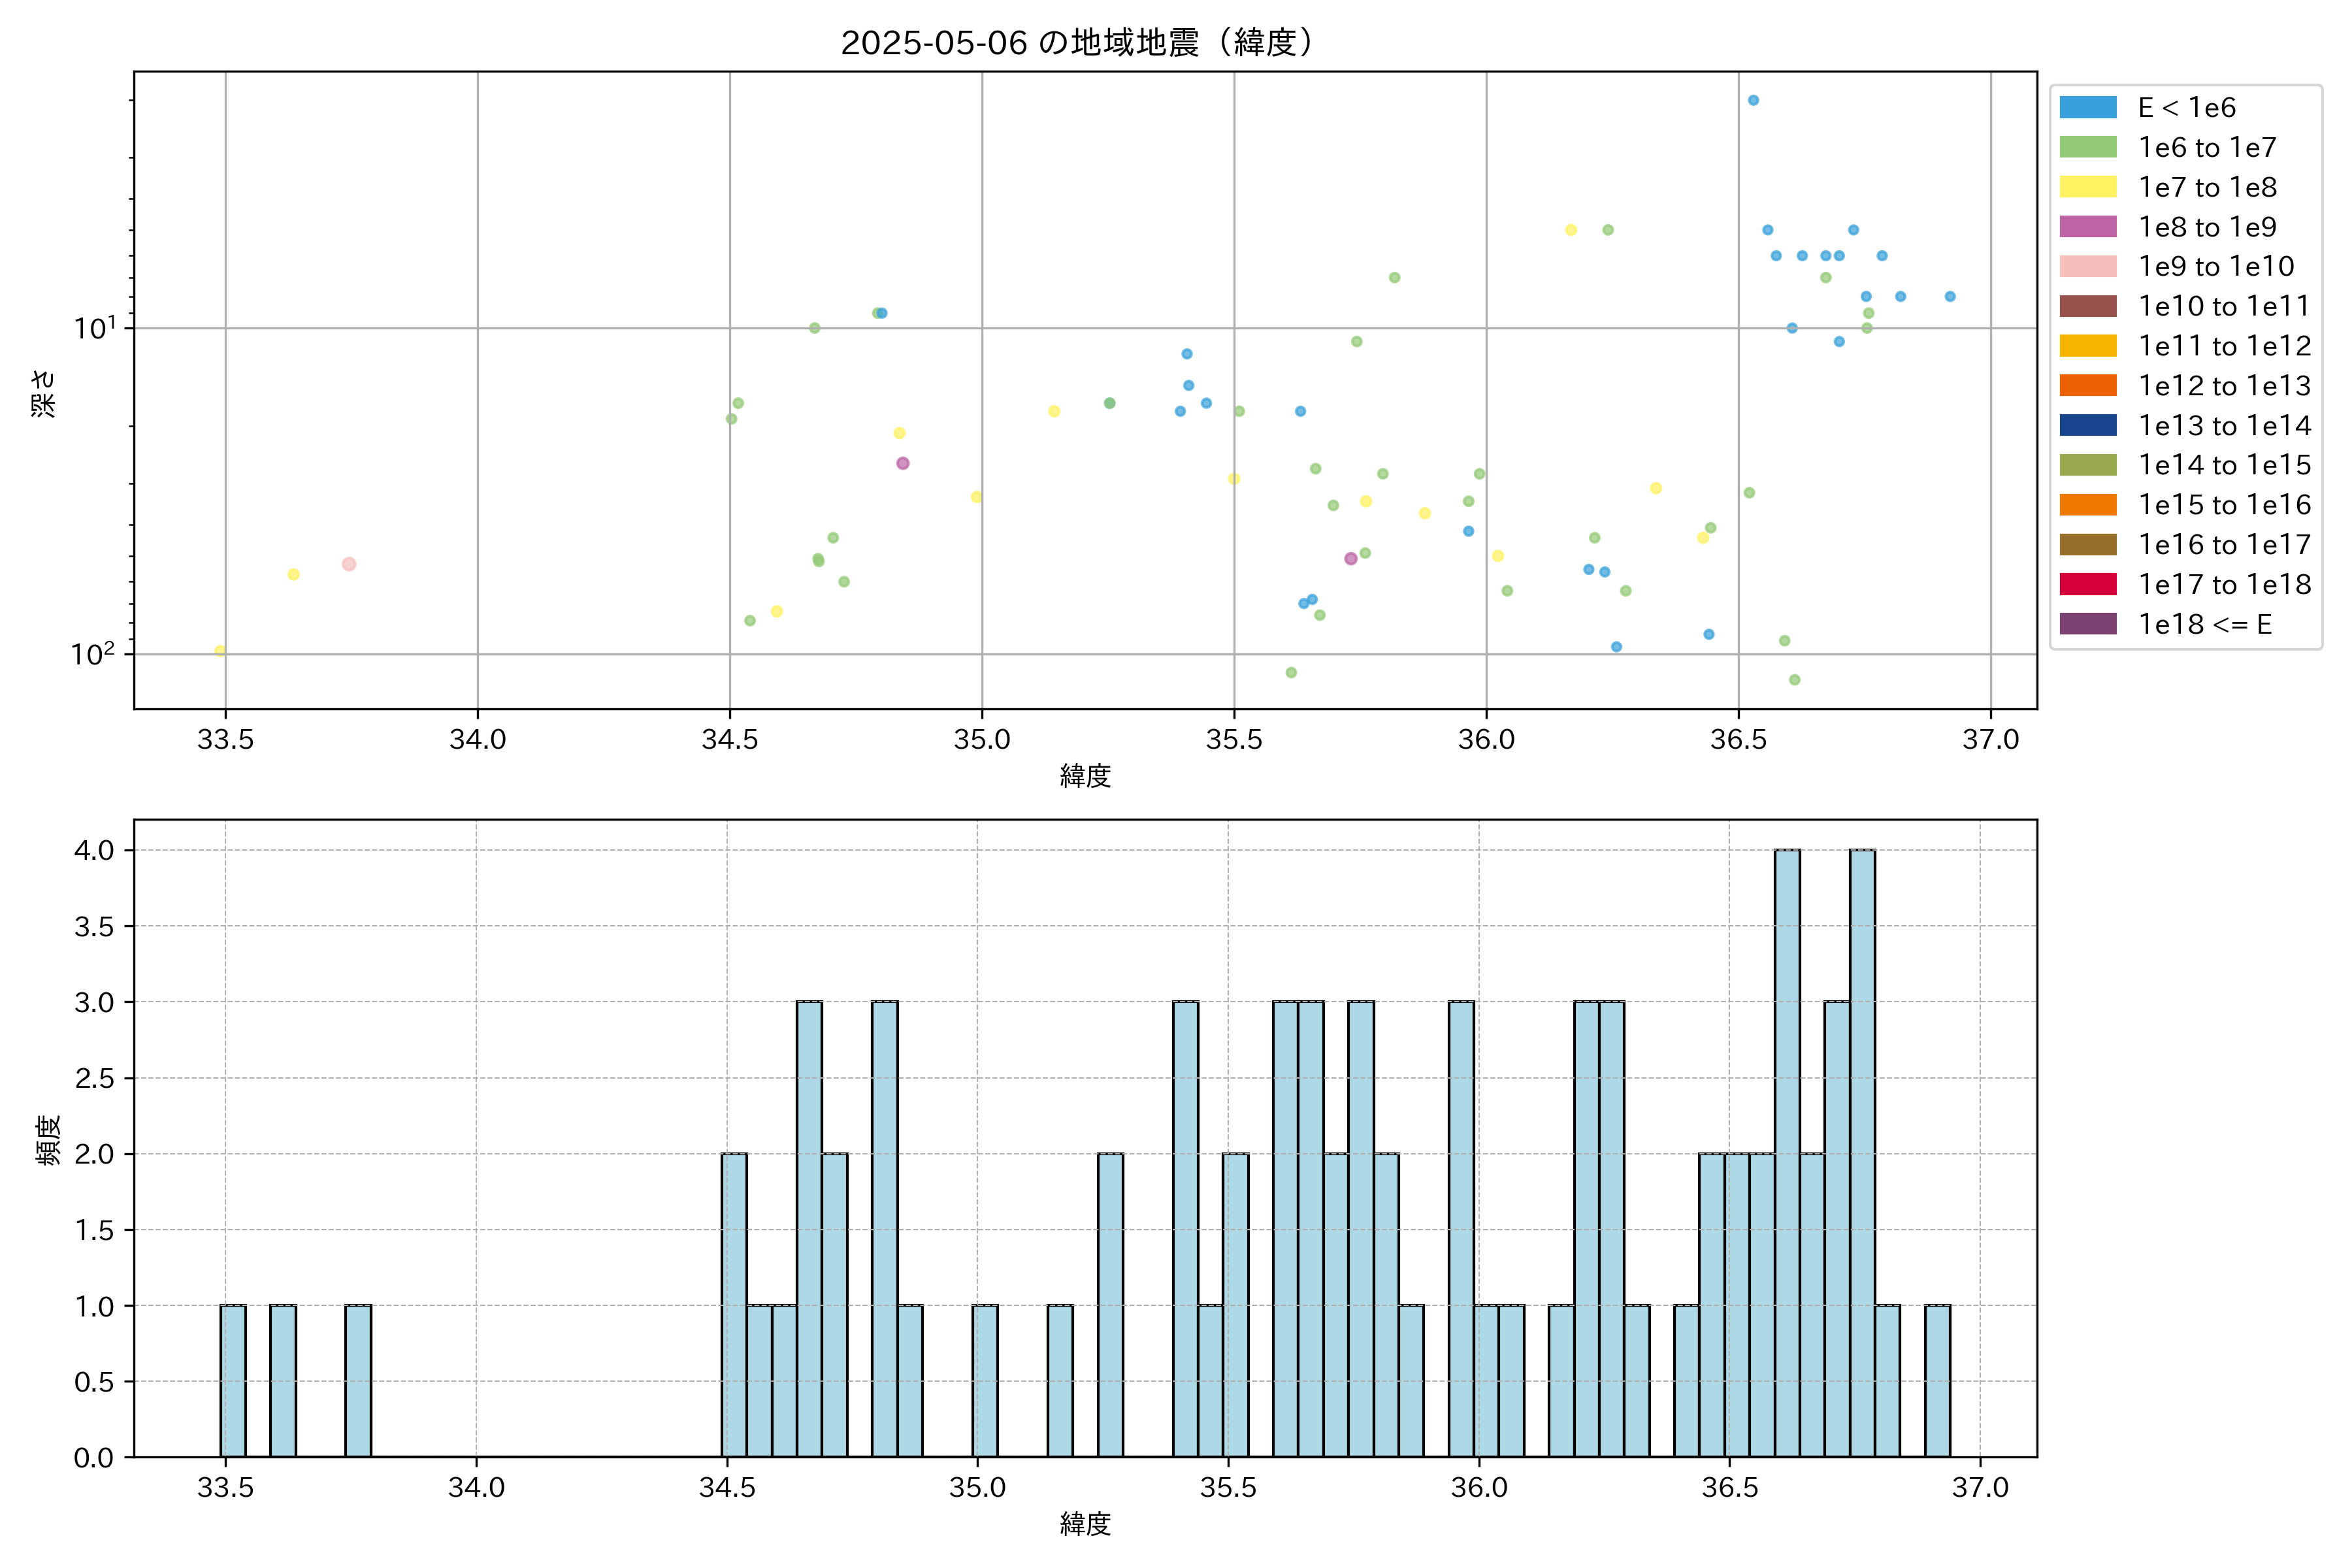Click the 4.0 tick label on histogram axis
Image resolution: width=2352 pixels, height=1568 pixels.
coord(94,851)
